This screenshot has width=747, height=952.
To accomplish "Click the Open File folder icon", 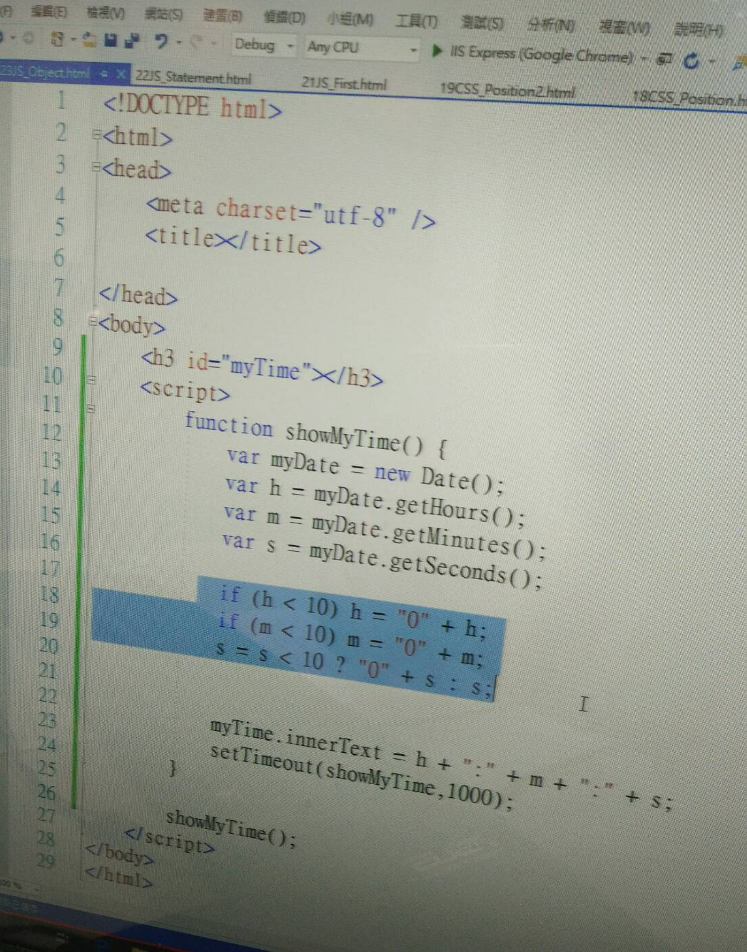I will click(x=89, y=40).
